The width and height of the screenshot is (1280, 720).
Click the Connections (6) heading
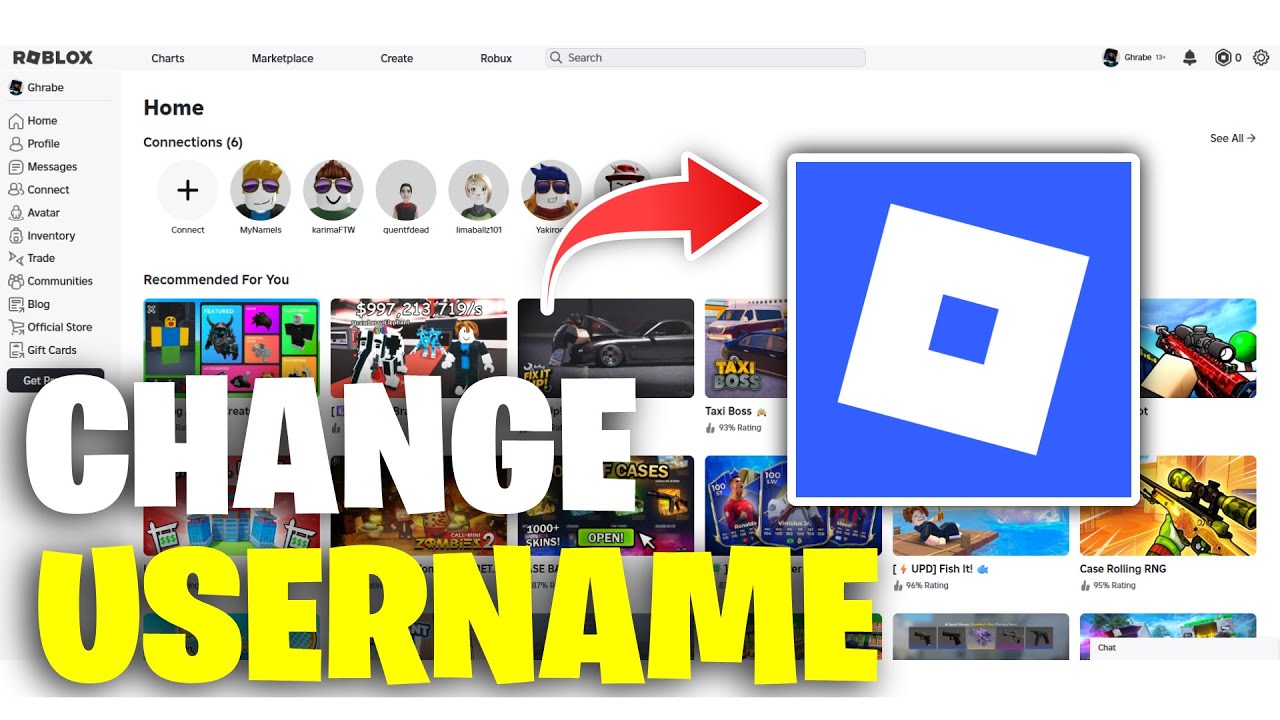click(193, 142)
